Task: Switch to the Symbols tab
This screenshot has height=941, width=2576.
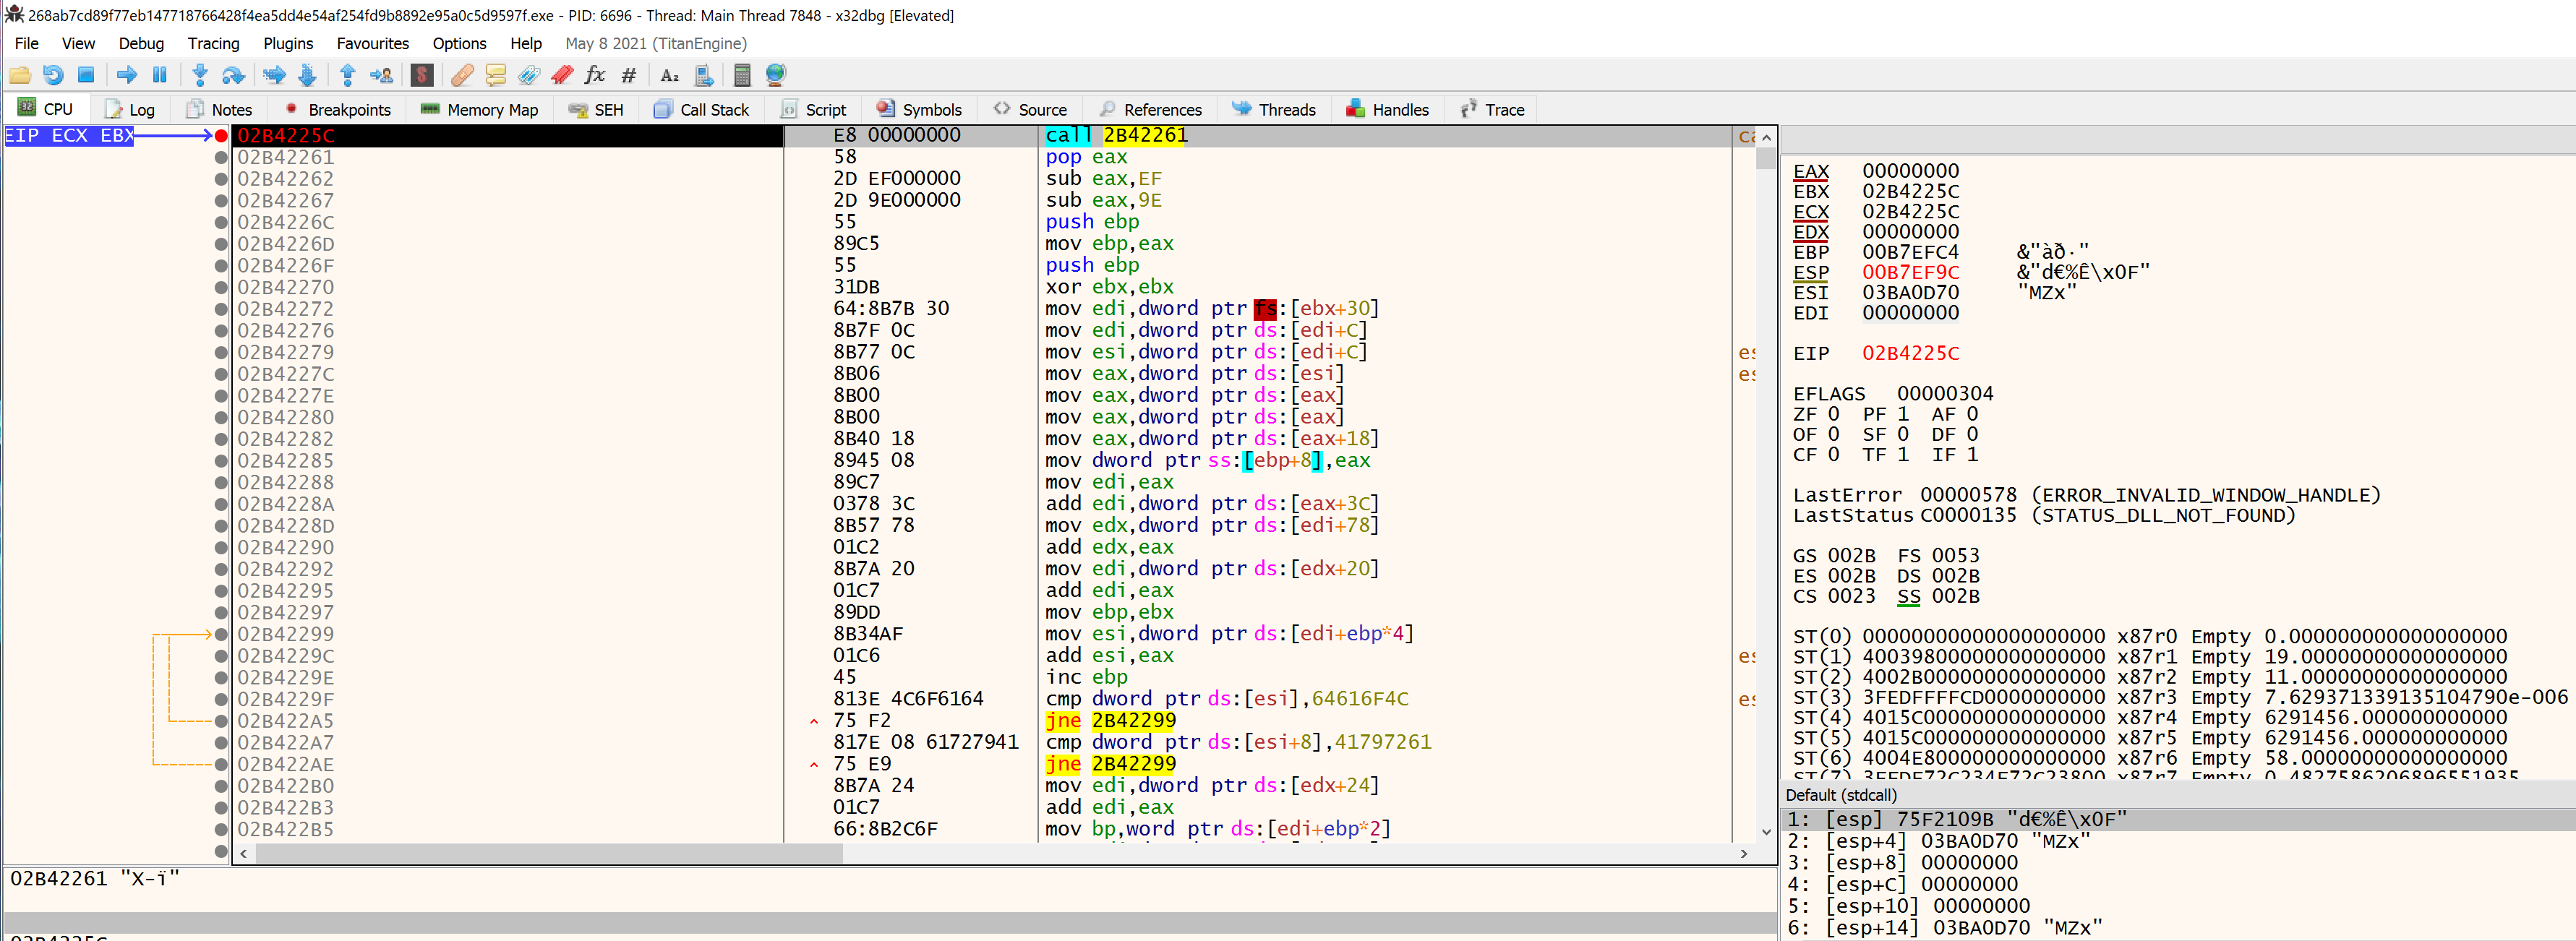Action: pos(920,110)
